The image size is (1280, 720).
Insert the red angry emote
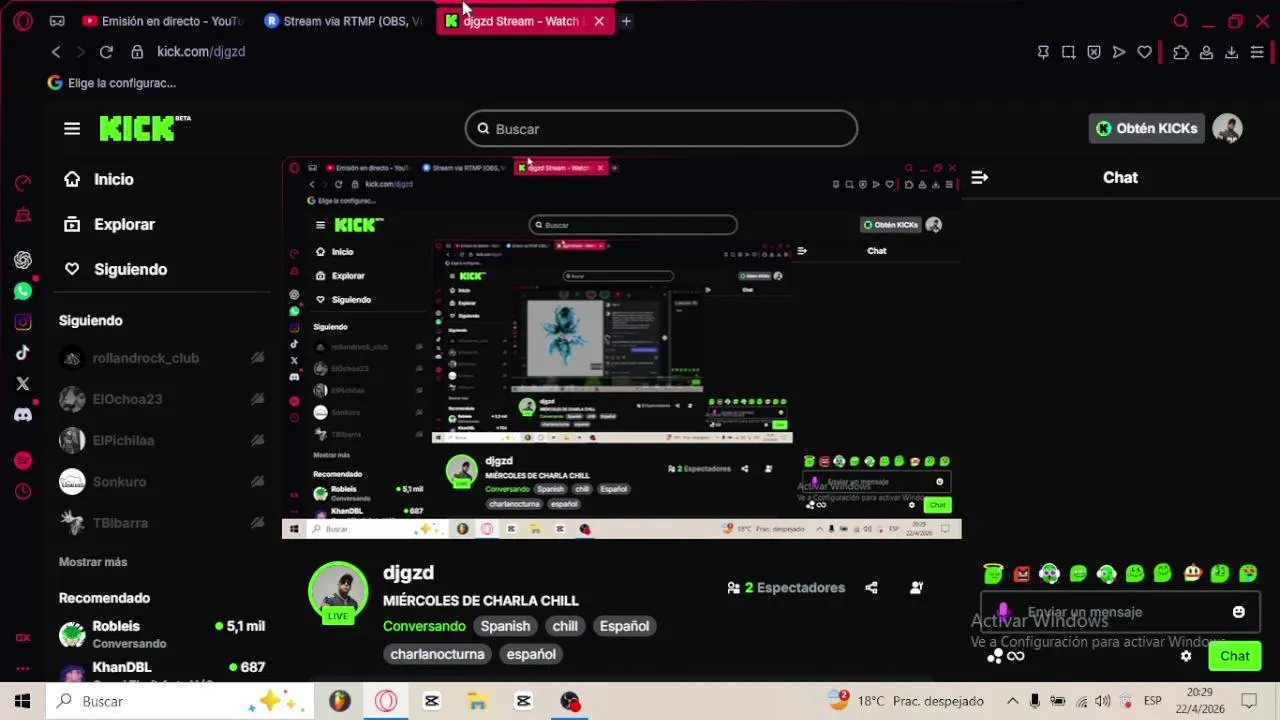click(x=1021, y=574)
